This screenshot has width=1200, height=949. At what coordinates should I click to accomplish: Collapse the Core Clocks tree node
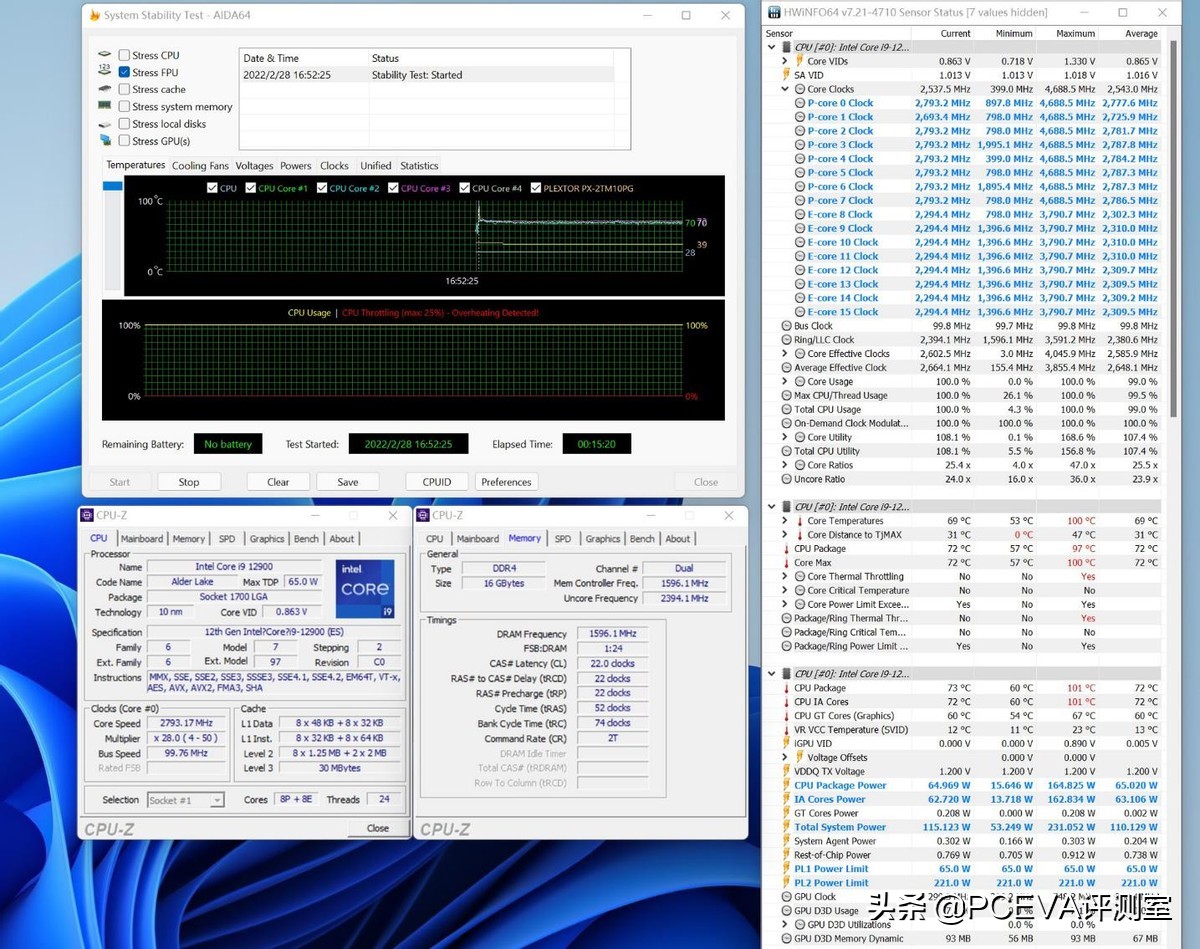coord(786,89)
